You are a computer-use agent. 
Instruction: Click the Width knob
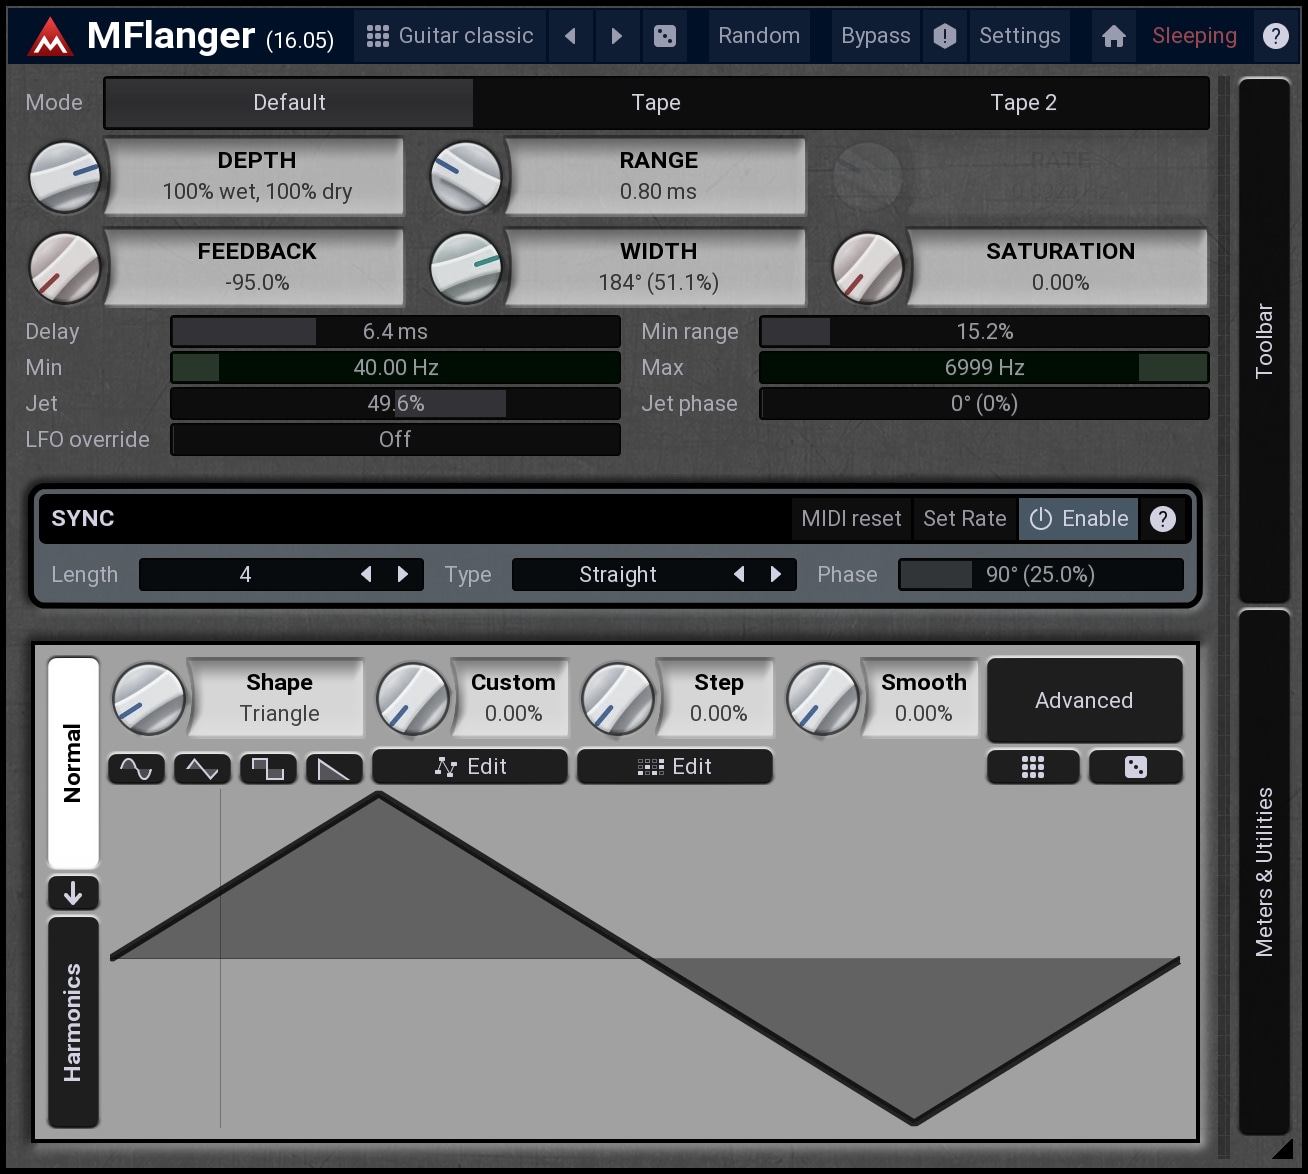click(x=466, y=268)
